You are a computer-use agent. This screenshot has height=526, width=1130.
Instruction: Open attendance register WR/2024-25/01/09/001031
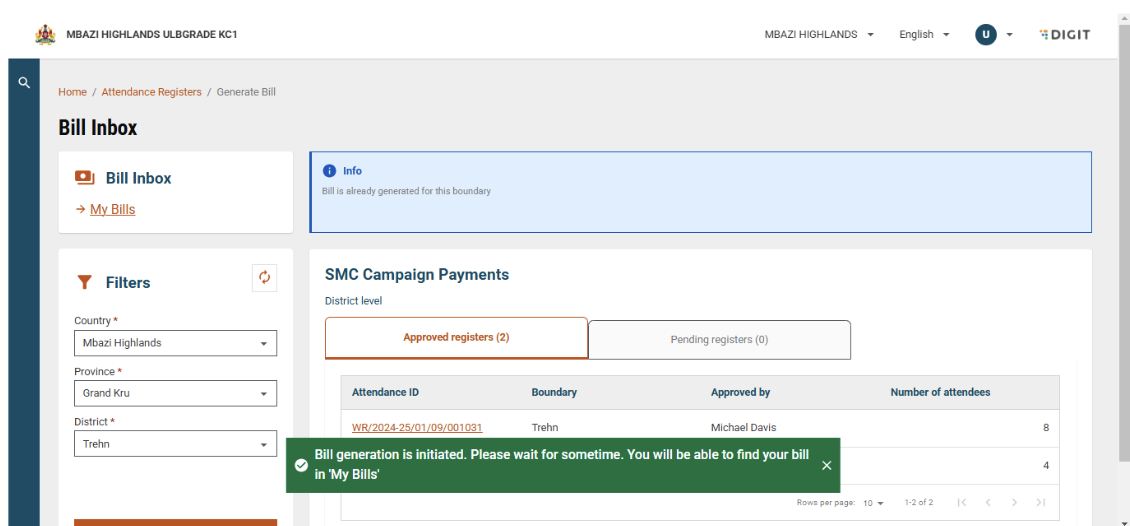point(417,428)
